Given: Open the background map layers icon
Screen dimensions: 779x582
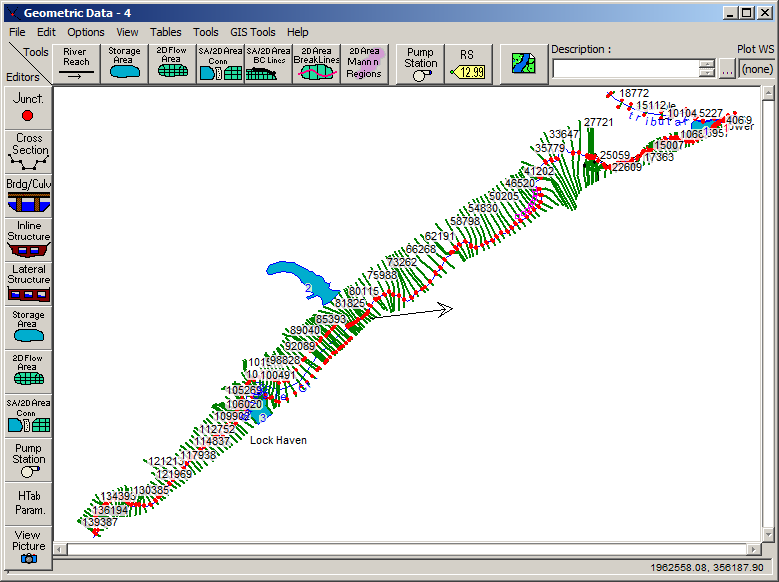Looking at the screenshot, I should (524, 64).
